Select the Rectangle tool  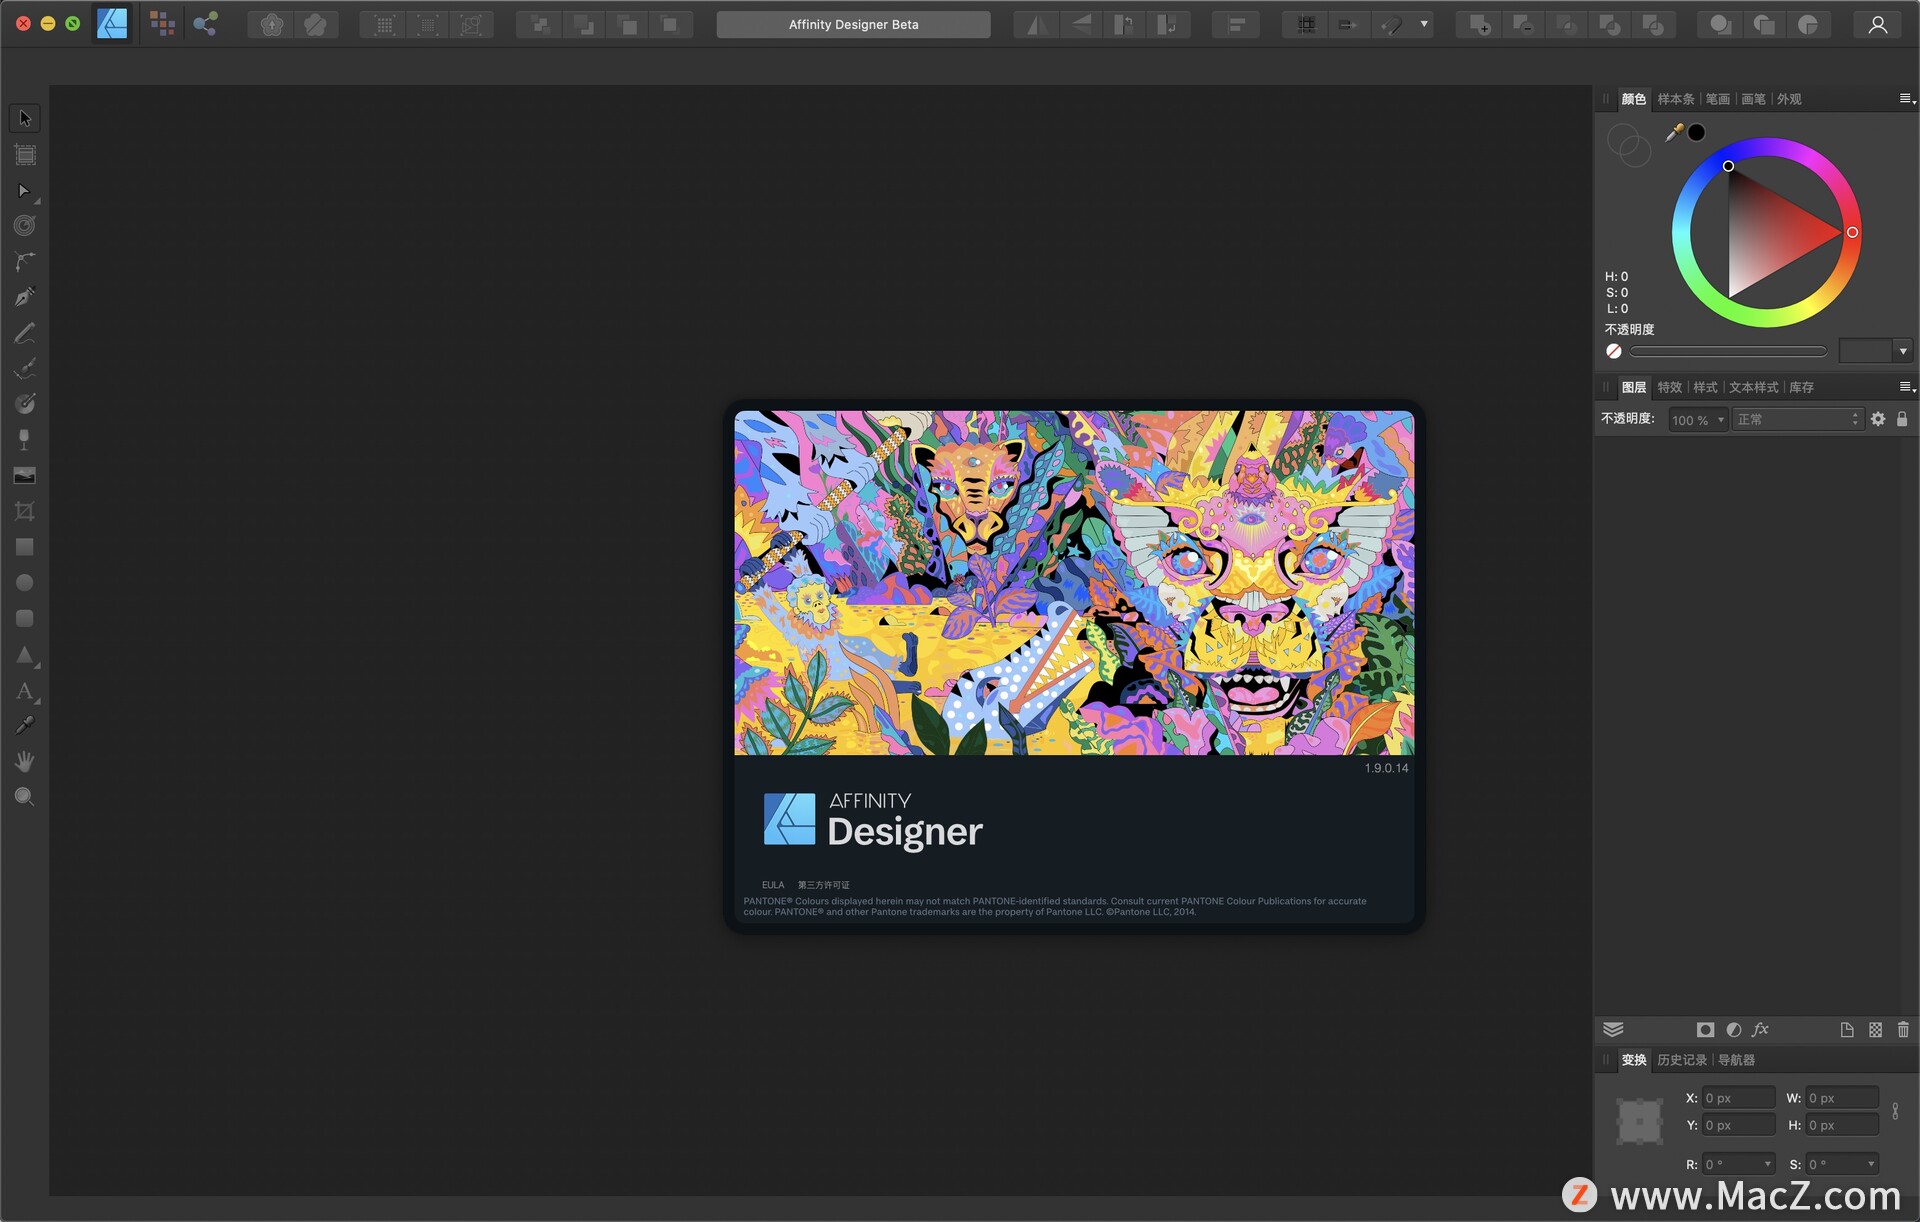coord(25,547)
